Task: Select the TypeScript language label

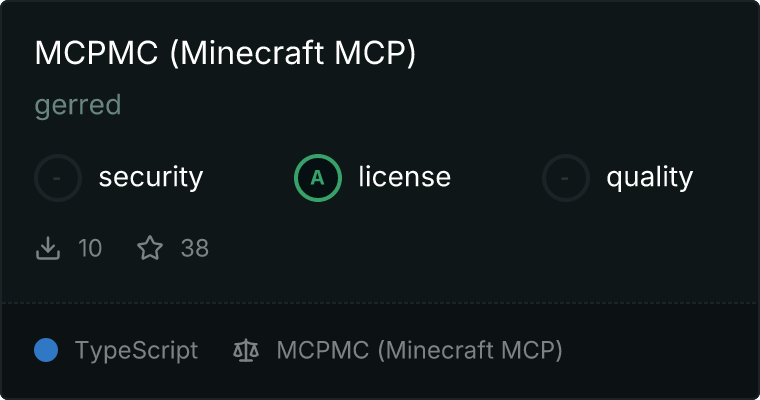Action: 136,351
